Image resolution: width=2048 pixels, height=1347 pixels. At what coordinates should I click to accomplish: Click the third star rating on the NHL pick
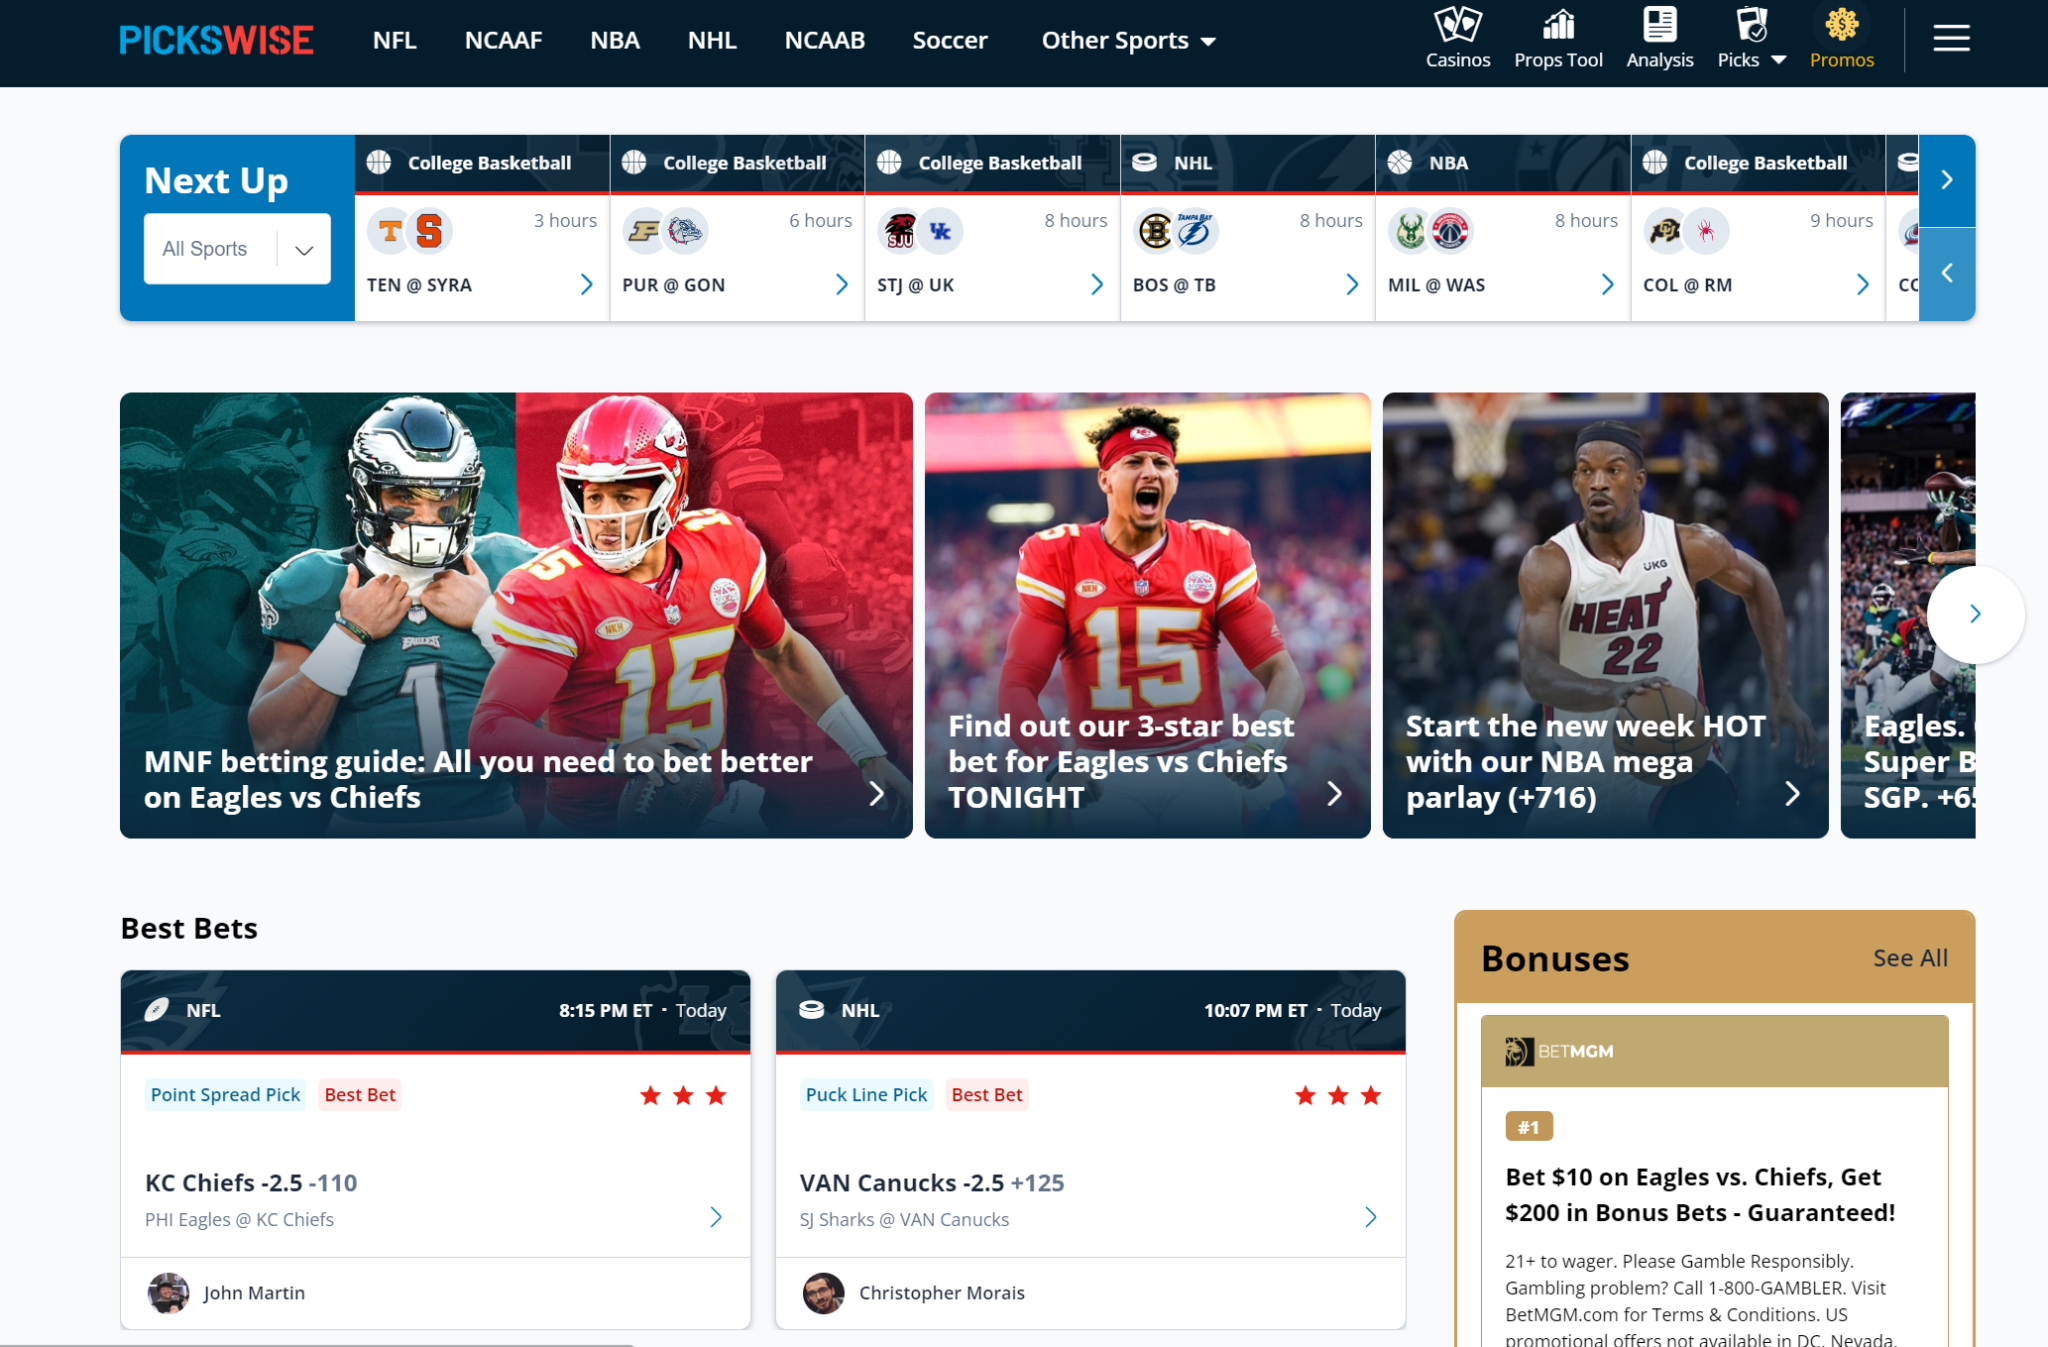1370,1095
